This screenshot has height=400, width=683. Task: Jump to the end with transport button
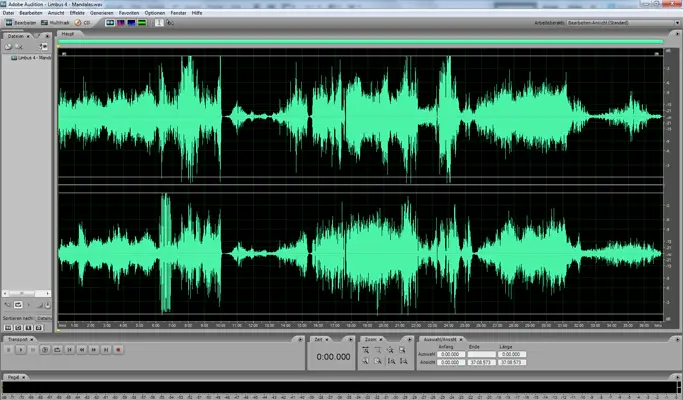(105, 349)
